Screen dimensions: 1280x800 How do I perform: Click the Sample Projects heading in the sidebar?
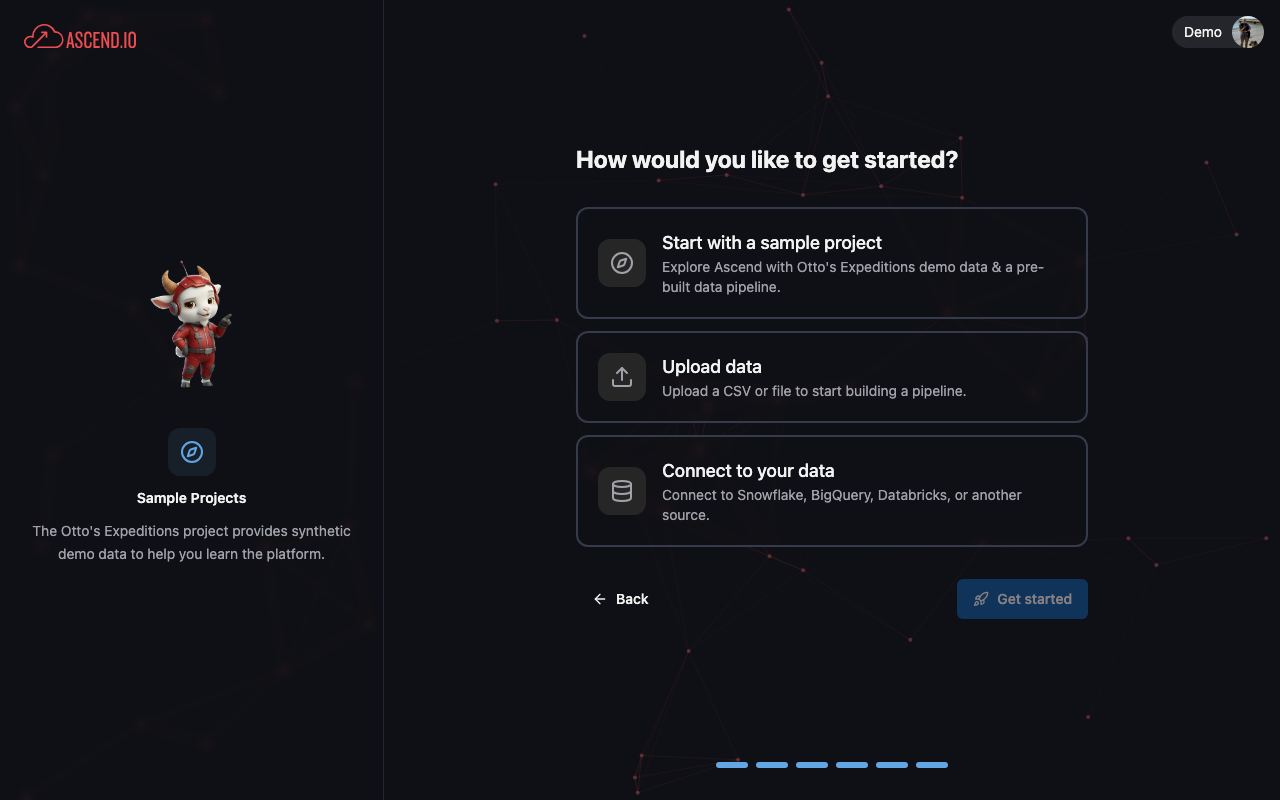click(x=191, y=497)
